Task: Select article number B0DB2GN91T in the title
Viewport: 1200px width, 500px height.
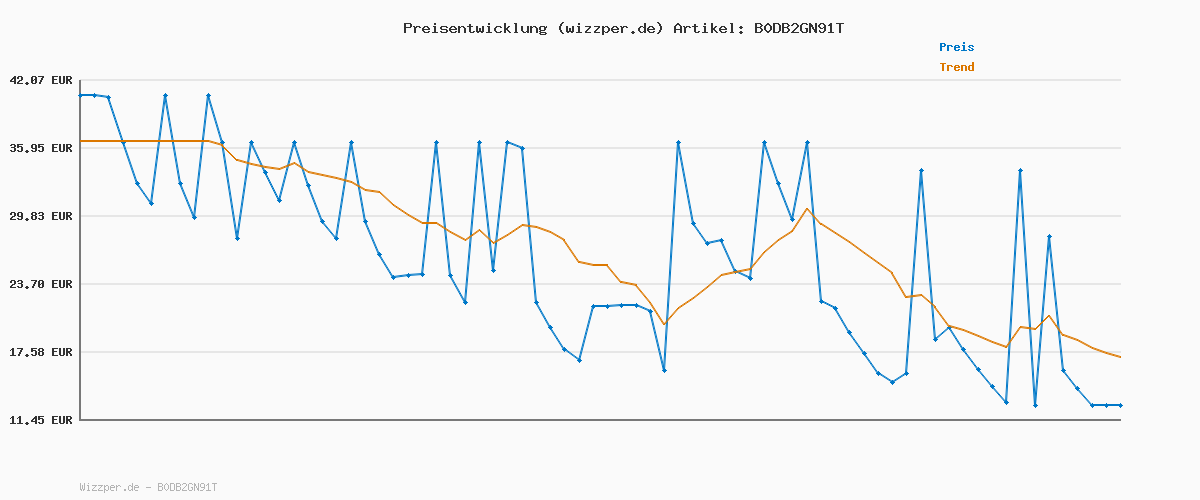Action: coord(798,28)
